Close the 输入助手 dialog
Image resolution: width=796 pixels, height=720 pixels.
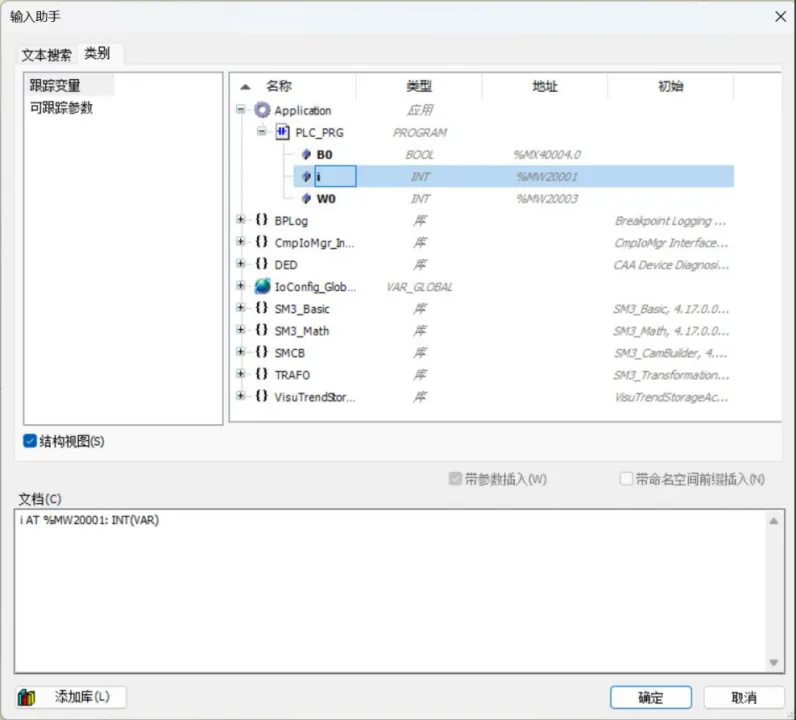pos(780,17)
